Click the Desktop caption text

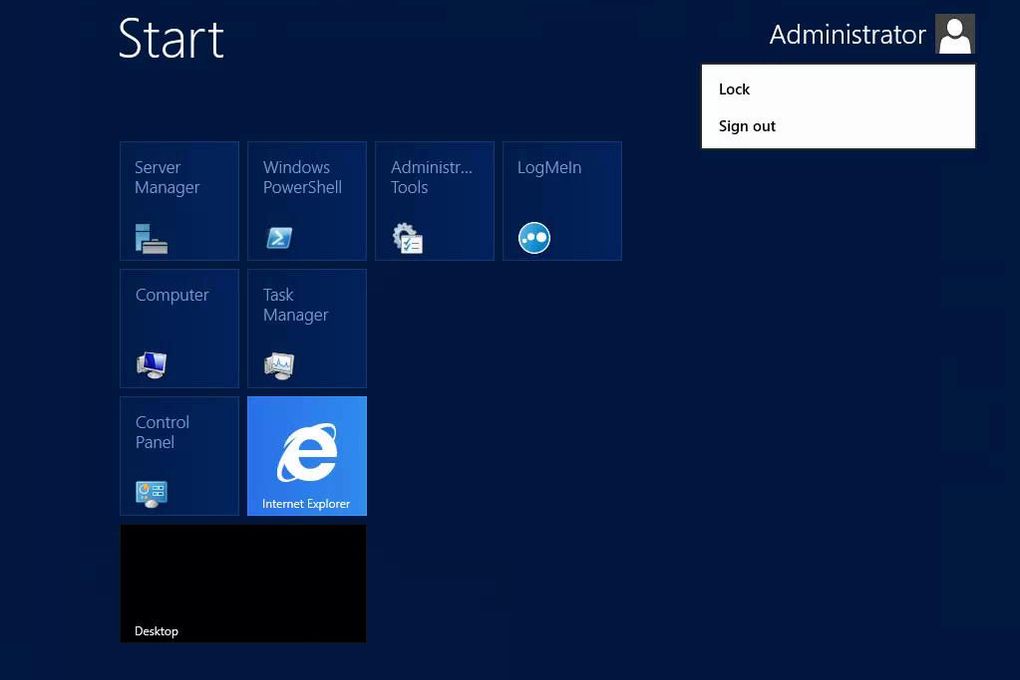[156, 631]
